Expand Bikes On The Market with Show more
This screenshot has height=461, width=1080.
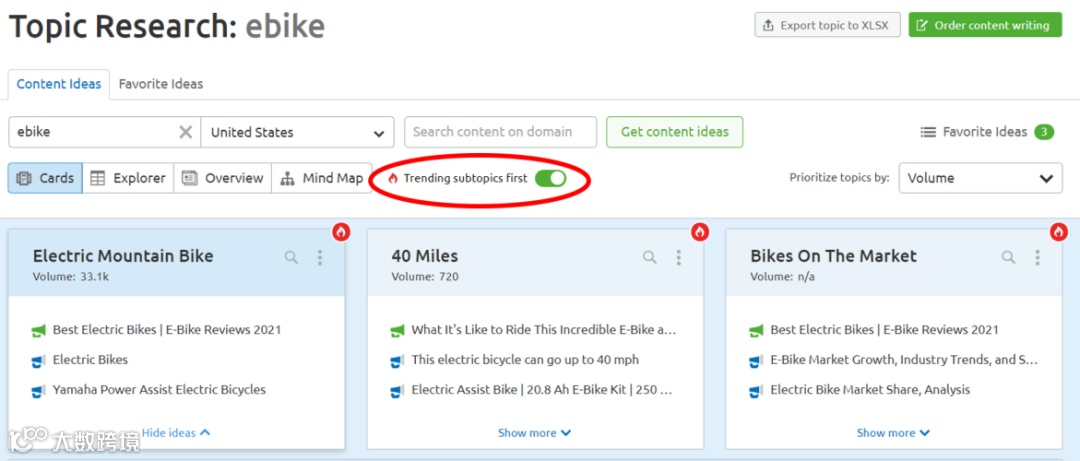click(893, 433)
